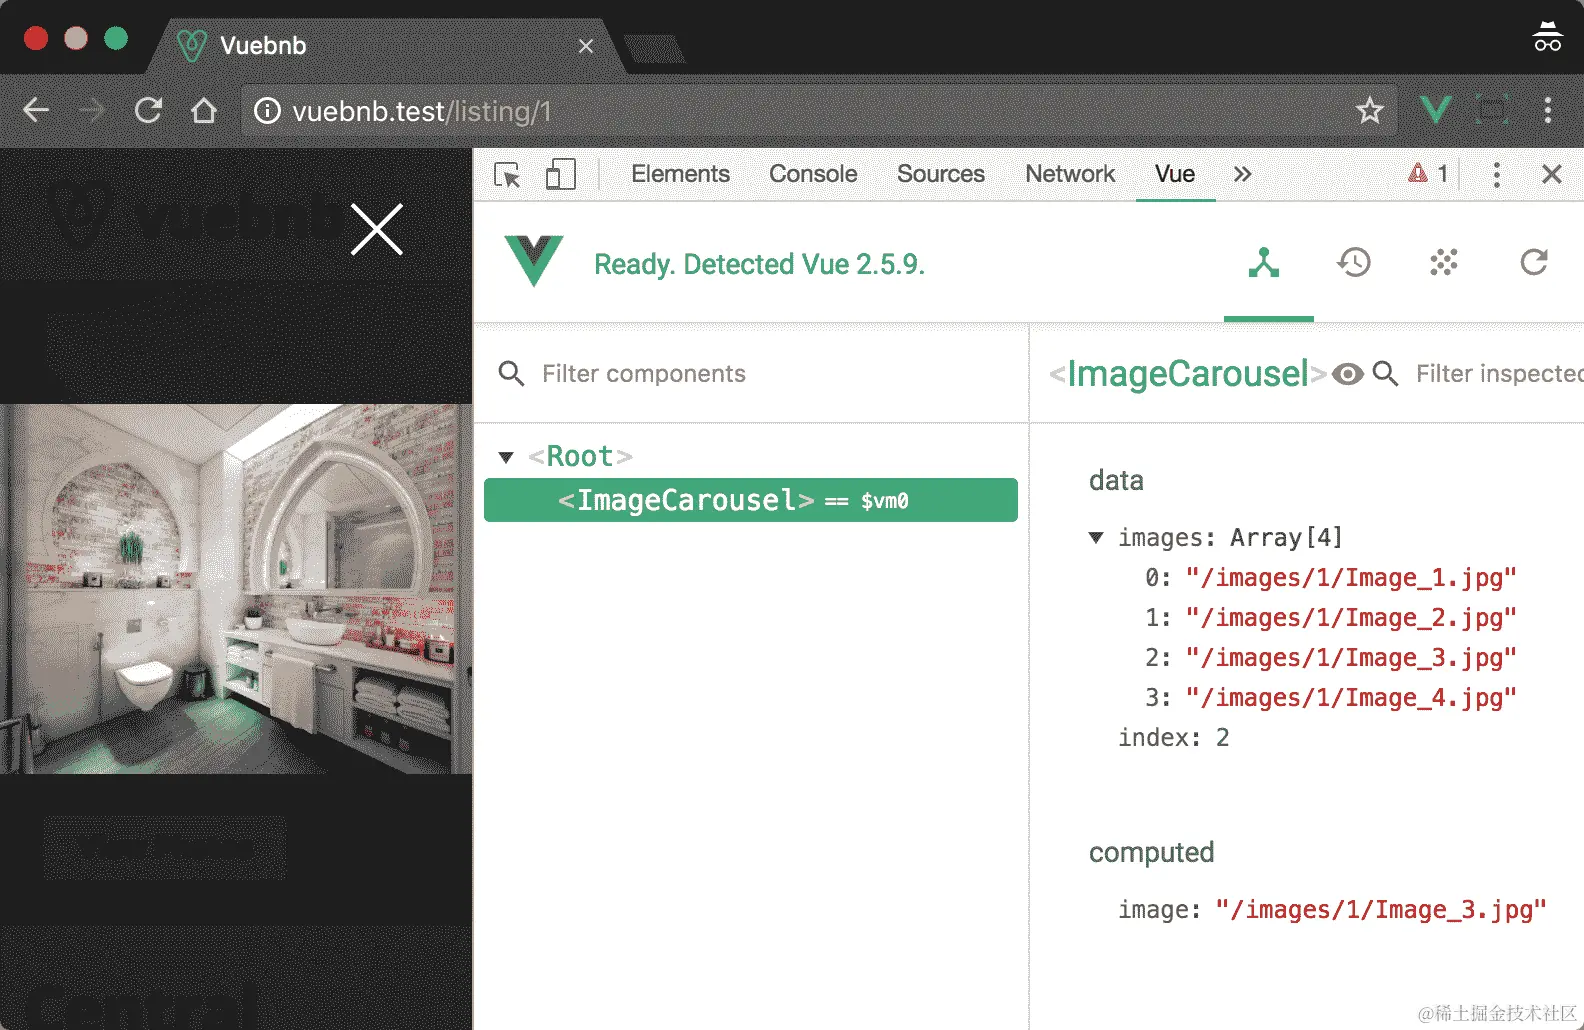Click the incognito mode icon
Screen dimensions: 1584x1030
1547,37
